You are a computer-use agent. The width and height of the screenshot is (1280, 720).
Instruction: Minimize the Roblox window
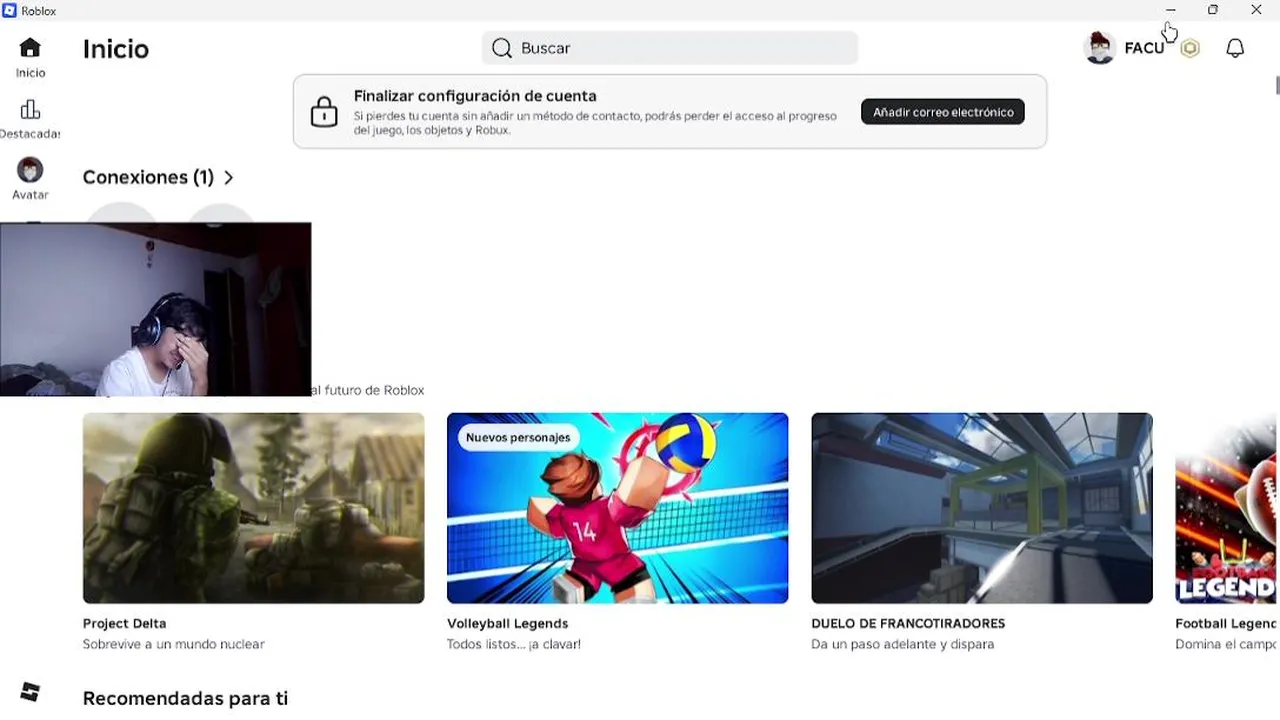coord(1170,10)
